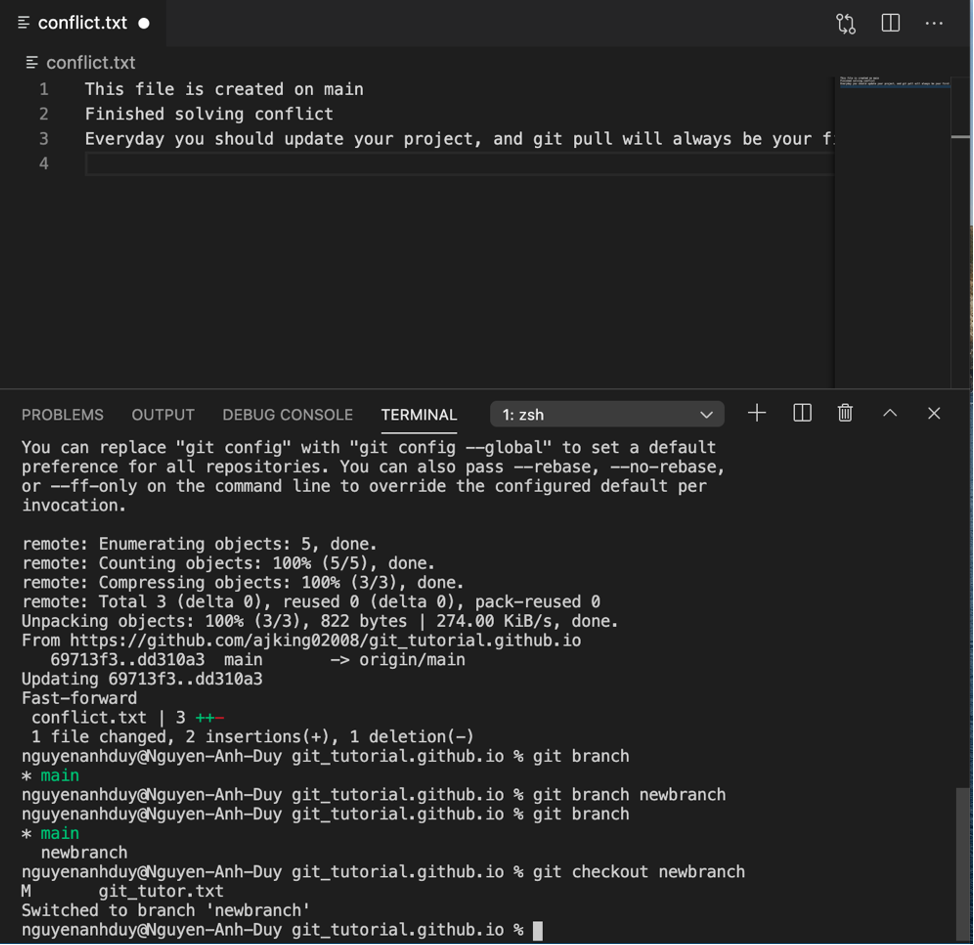Viewport: 974px width, 945px height.
Task: Maximize panel size with up chevron
Action: (890, 413)
